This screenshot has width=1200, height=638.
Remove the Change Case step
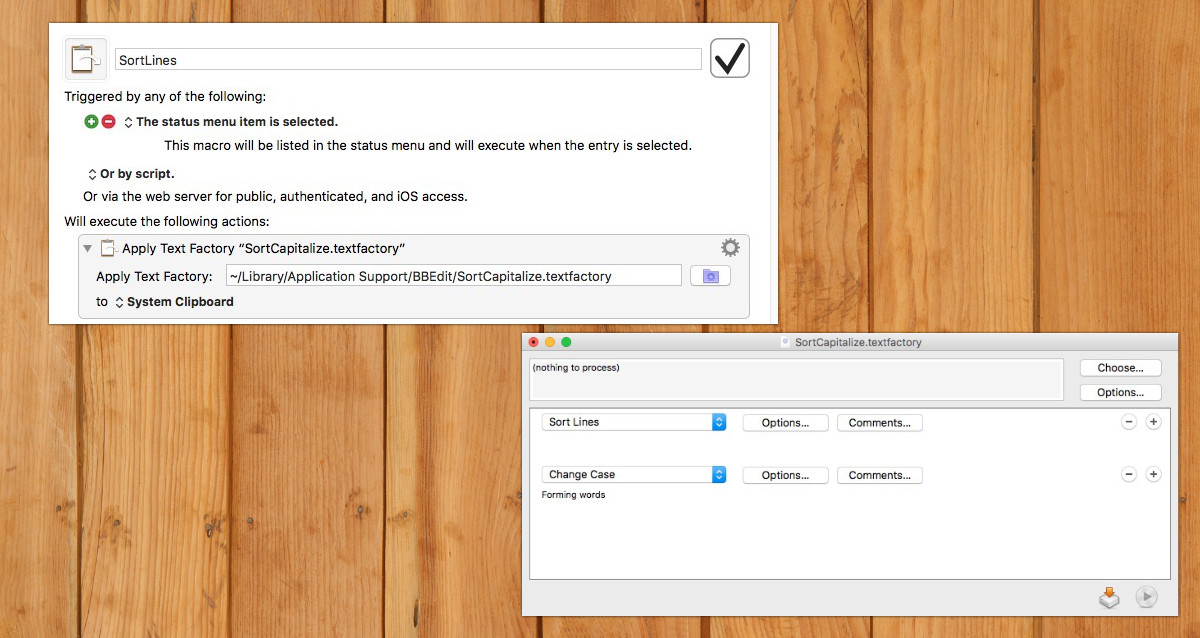1129,475
